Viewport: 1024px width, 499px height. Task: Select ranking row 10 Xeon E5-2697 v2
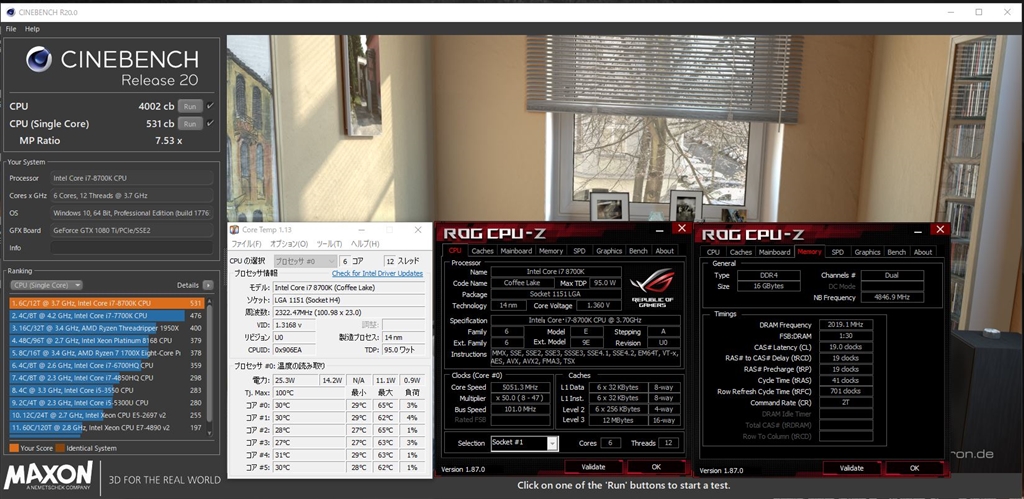(107, 415)
